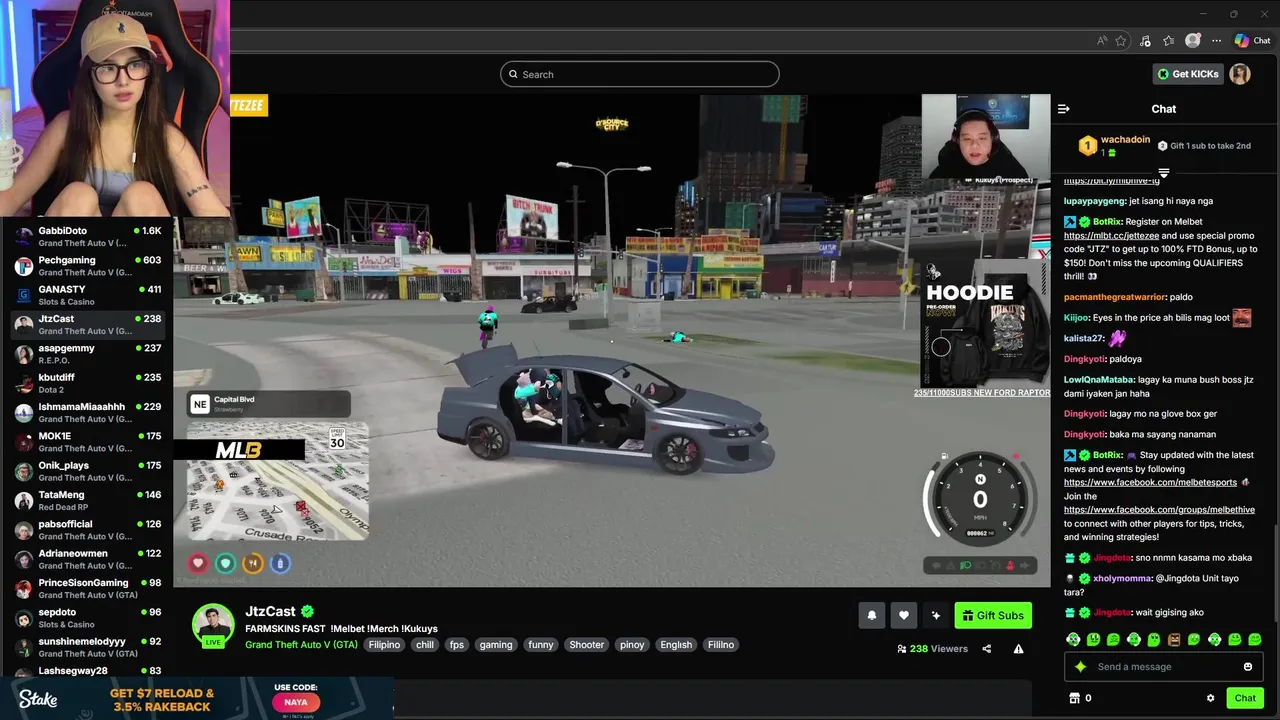Open Kick user profile avatar menu
Screen dimensions: 1280x720
1240,74
